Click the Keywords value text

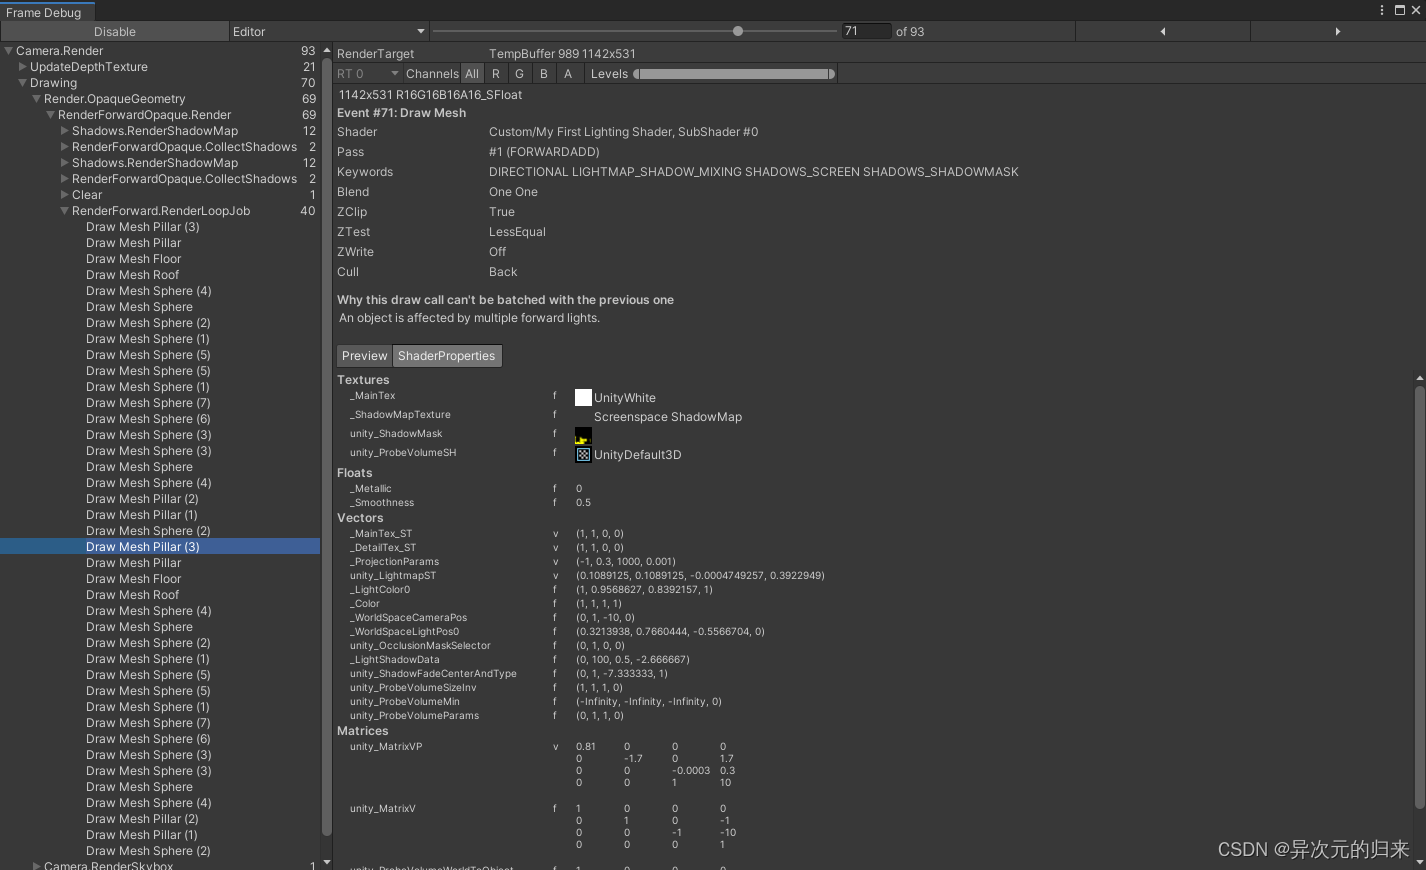(x=754, y=172)
